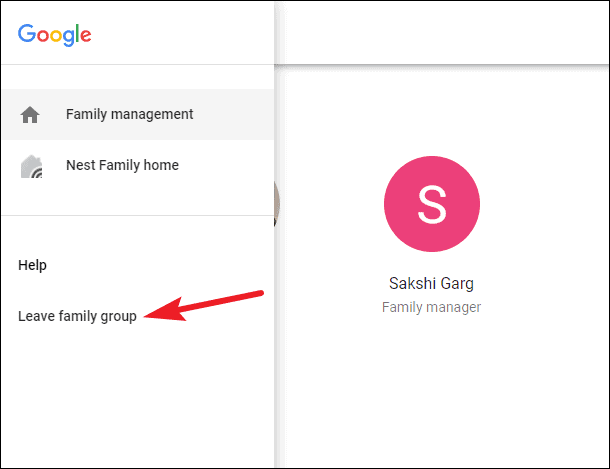Viewport: 610px width, 469px height.
Task: Click the pink S profile avatar
Action: click(x=432, y=204)
